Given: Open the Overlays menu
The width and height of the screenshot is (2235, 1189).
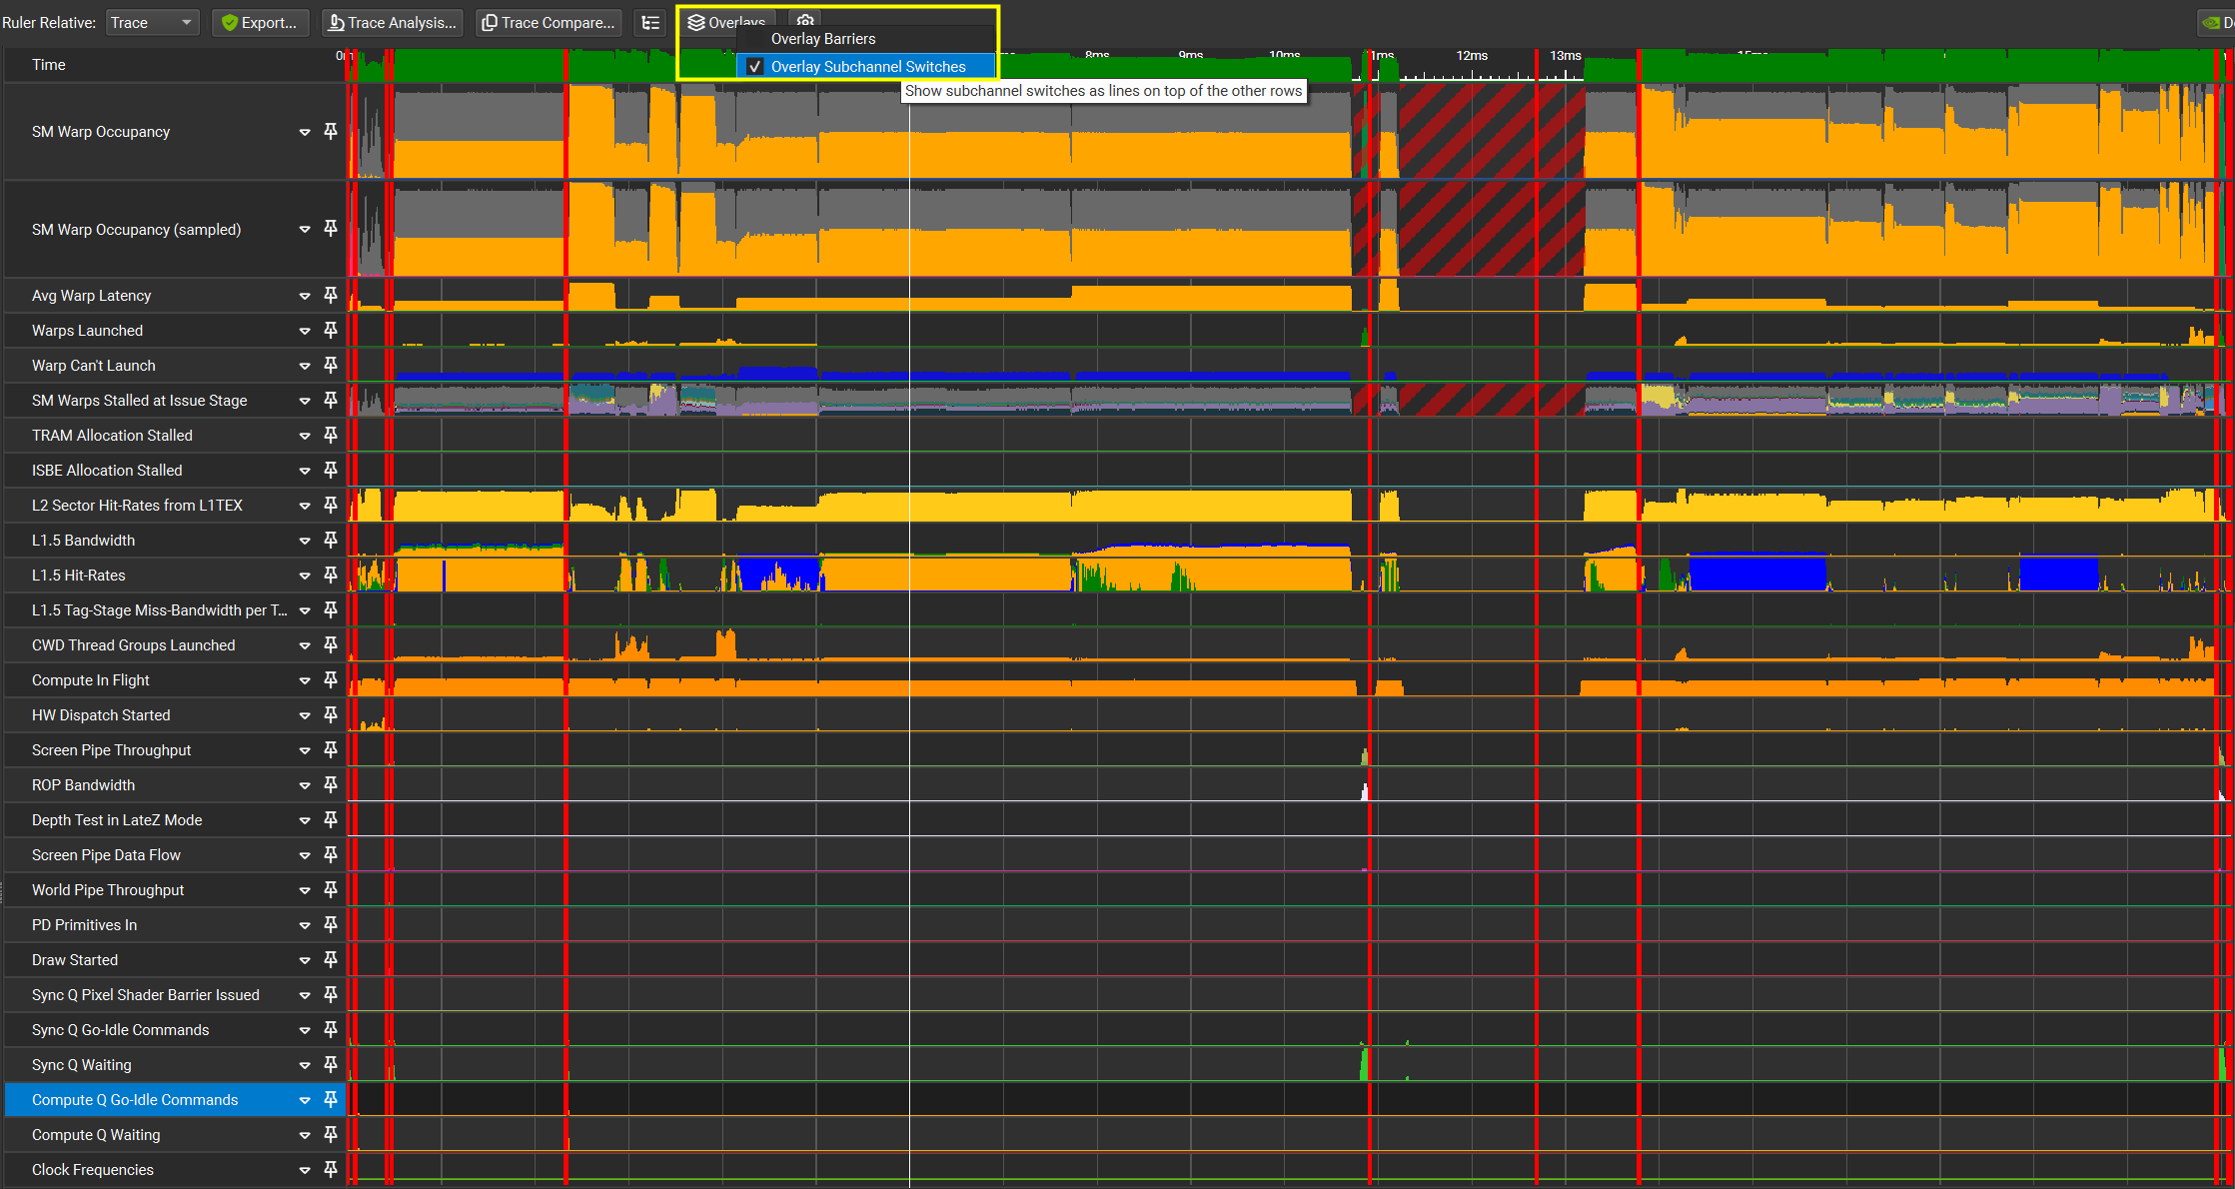Looking at the screenshot, I should coord(726,22).
